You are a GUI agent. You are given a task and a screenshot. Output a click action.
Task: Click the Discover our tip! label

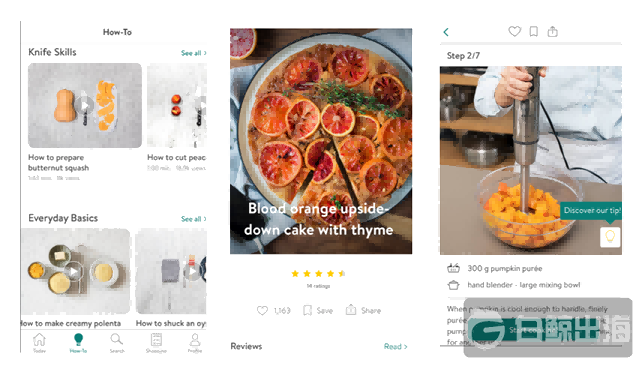pos(591,210)
